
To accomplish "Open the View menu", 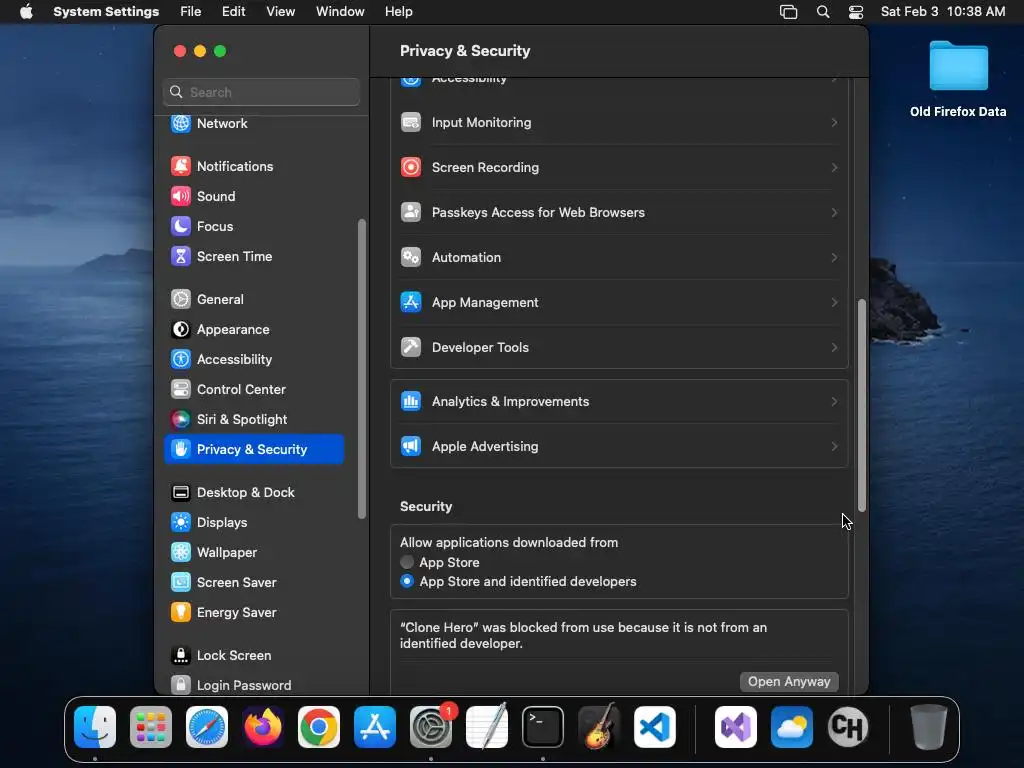I will click(280, 12).
